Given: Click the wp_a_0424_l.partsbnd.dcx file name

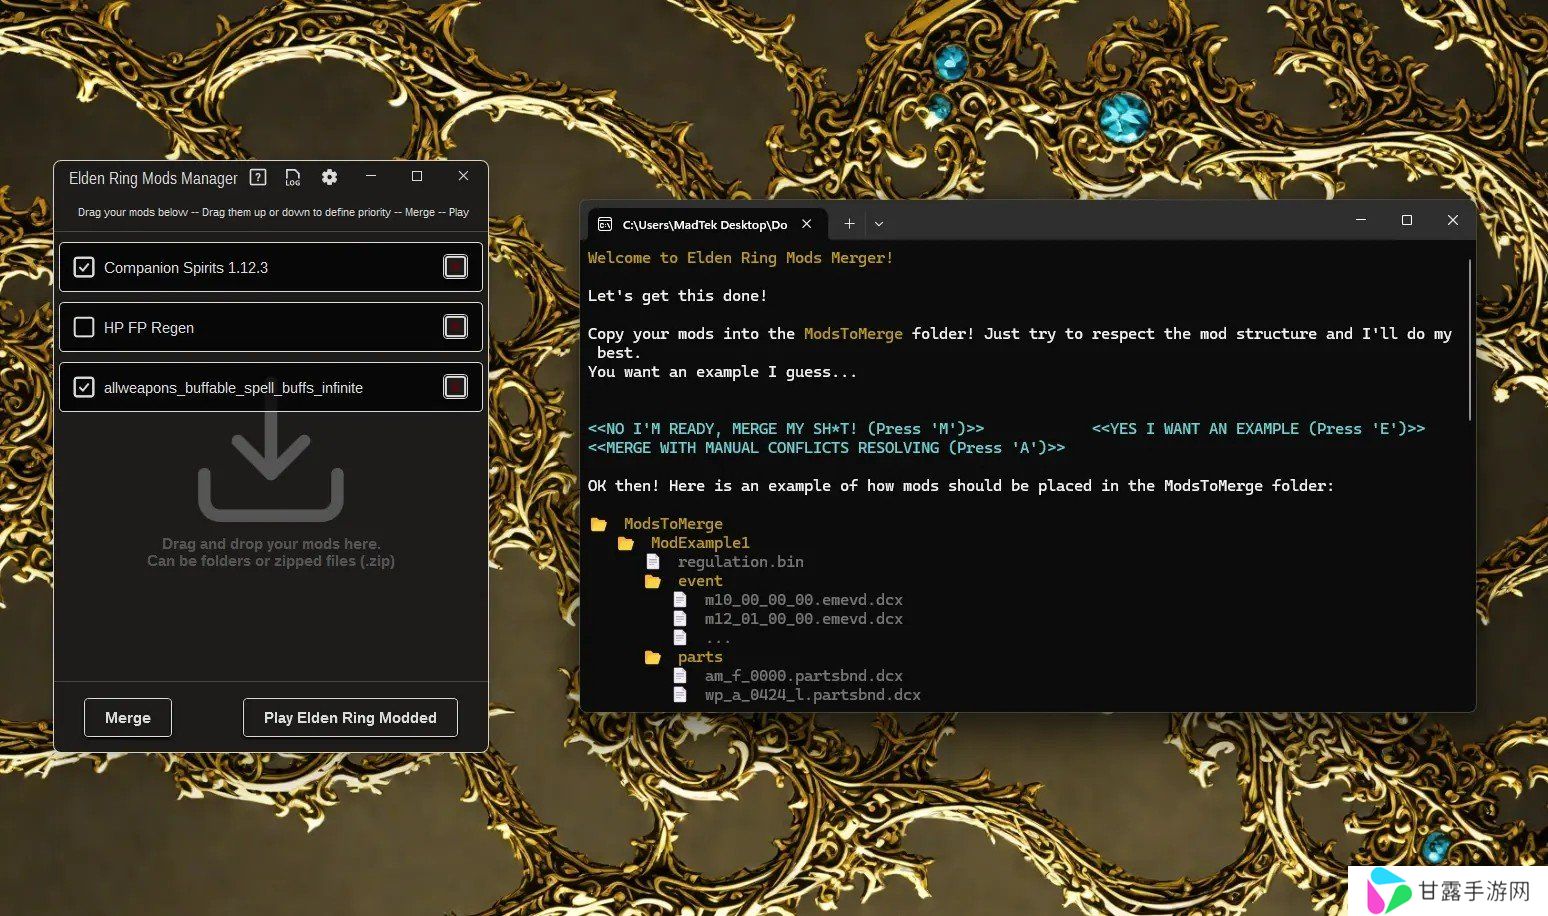Looking at the screenshot, I should pos(813,695).
